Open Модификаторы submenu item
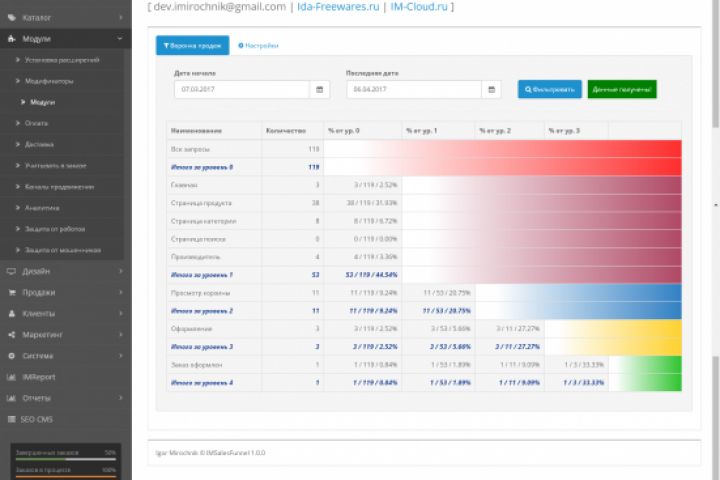The height and width of the screenshot is (480, 720). (x=62, y=81)
